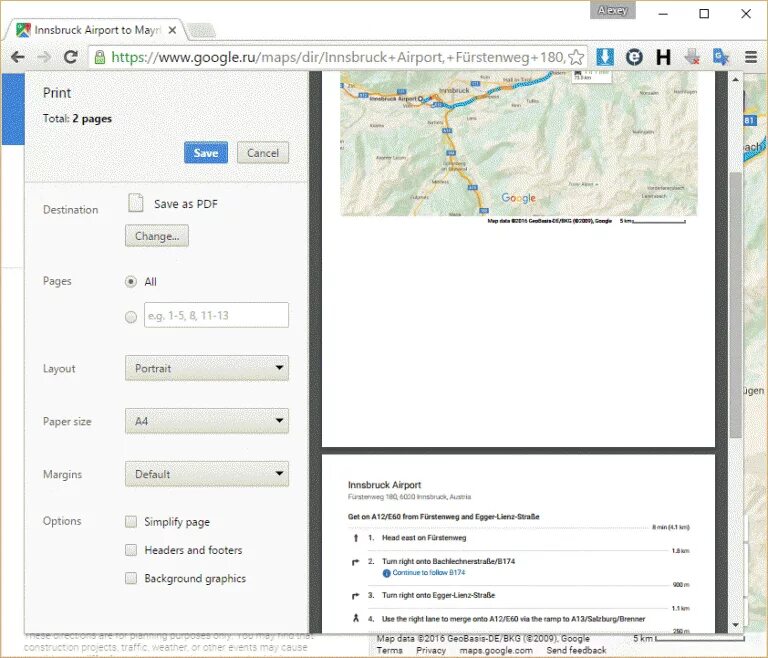Cancel the print dialog
This screenshot has height=658, width=768.
pyautogui.click(x=263, y=153)
